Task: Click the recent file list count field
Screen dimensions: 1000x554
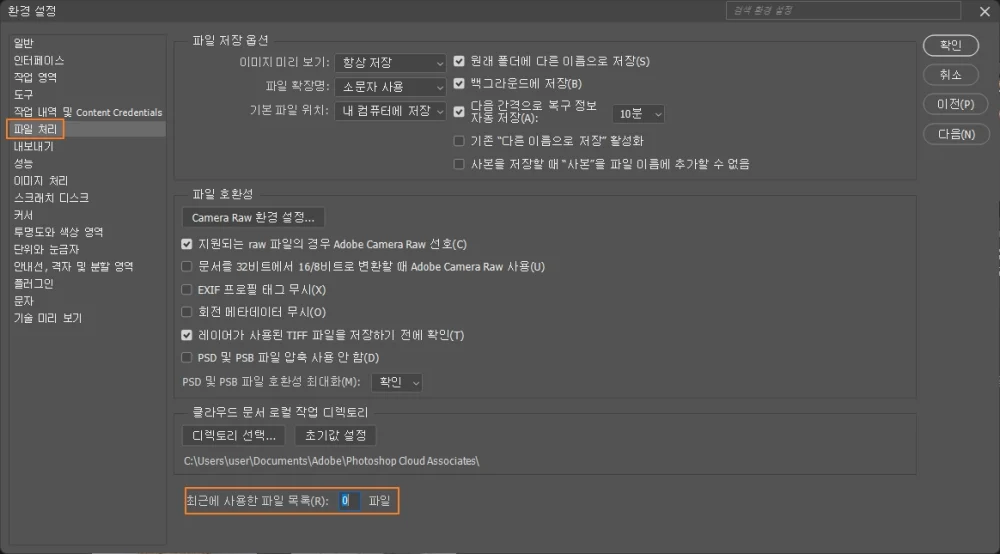Action: pos(349,500)
